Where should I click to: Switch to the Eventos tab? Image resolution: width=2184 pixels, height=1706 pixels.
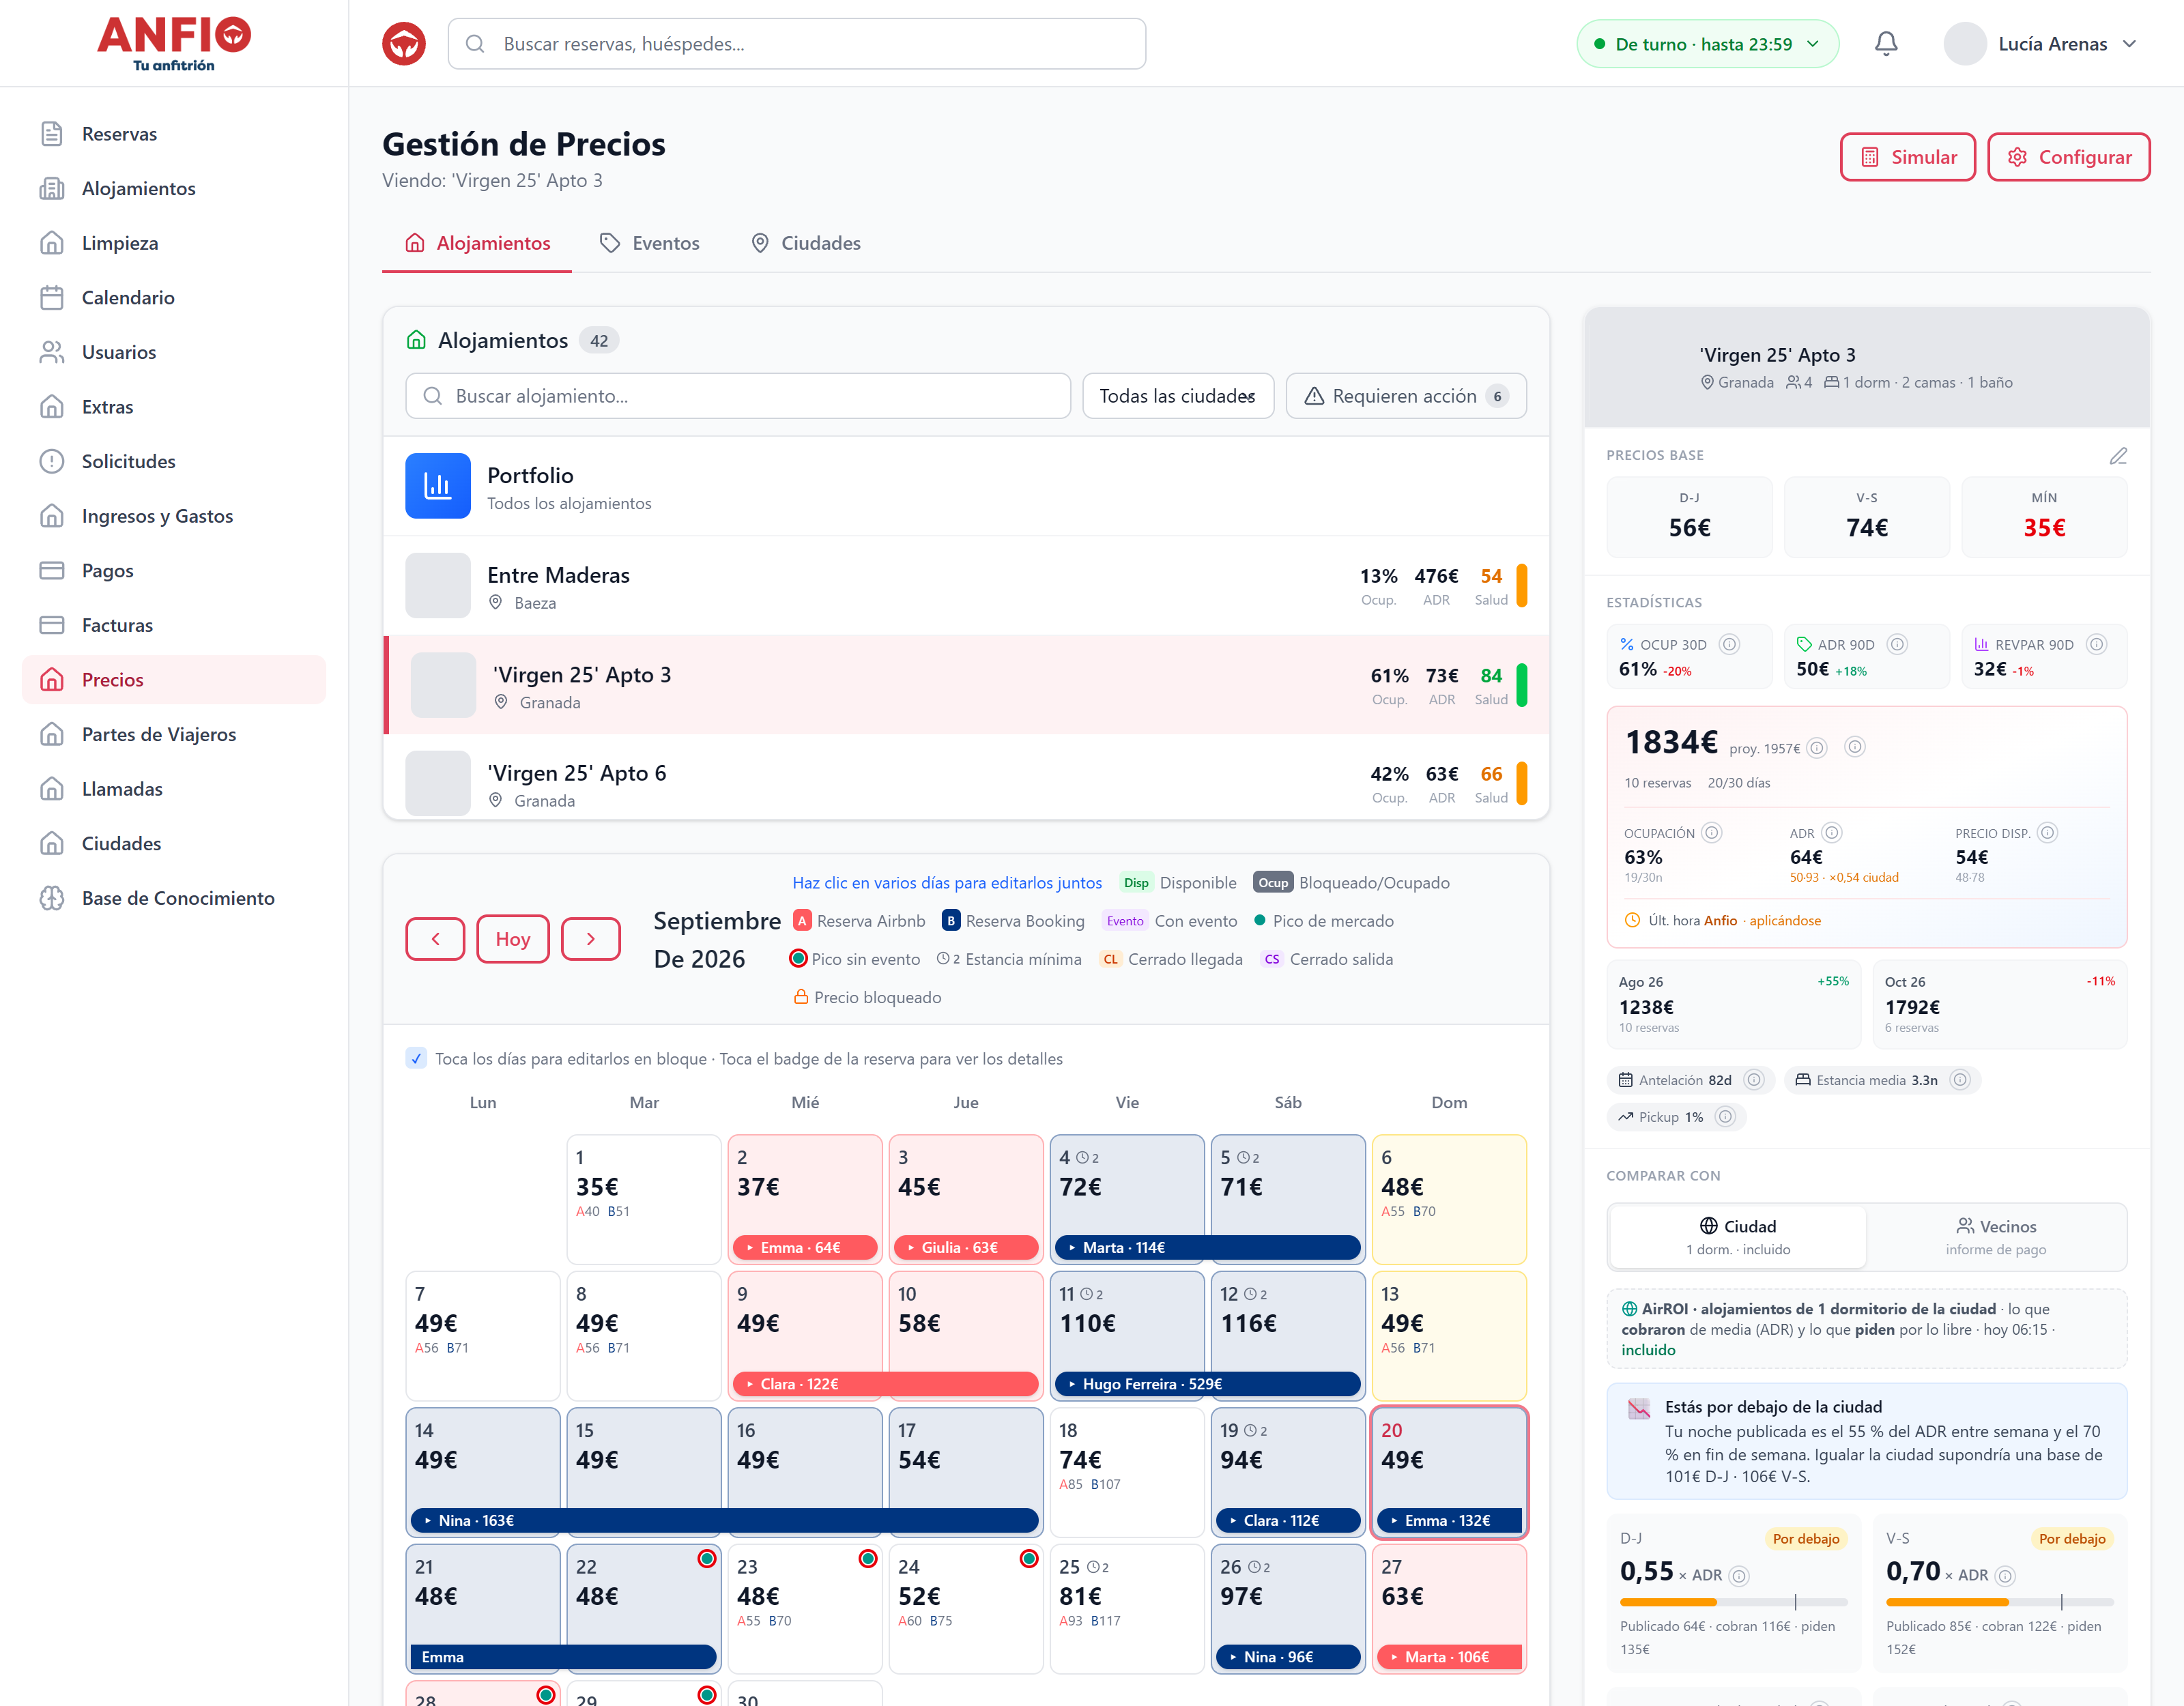click(650, 243)
